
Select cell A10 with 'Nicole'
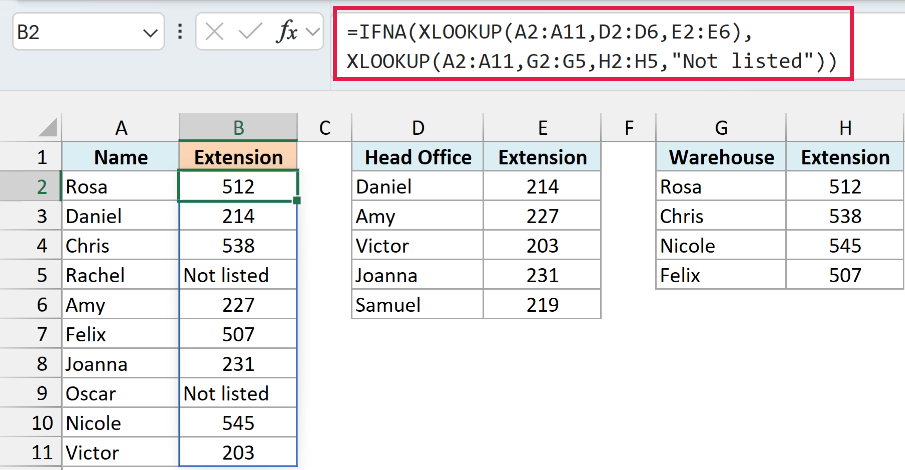121,423
